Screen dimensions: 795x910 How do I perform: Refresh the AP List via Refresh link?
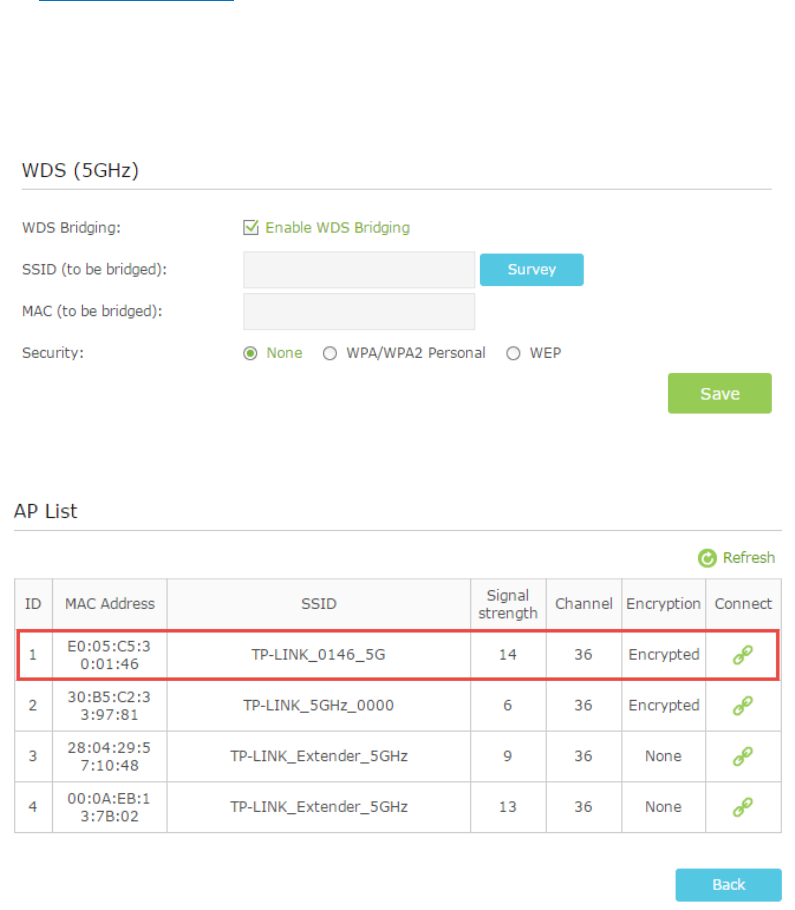749,558
